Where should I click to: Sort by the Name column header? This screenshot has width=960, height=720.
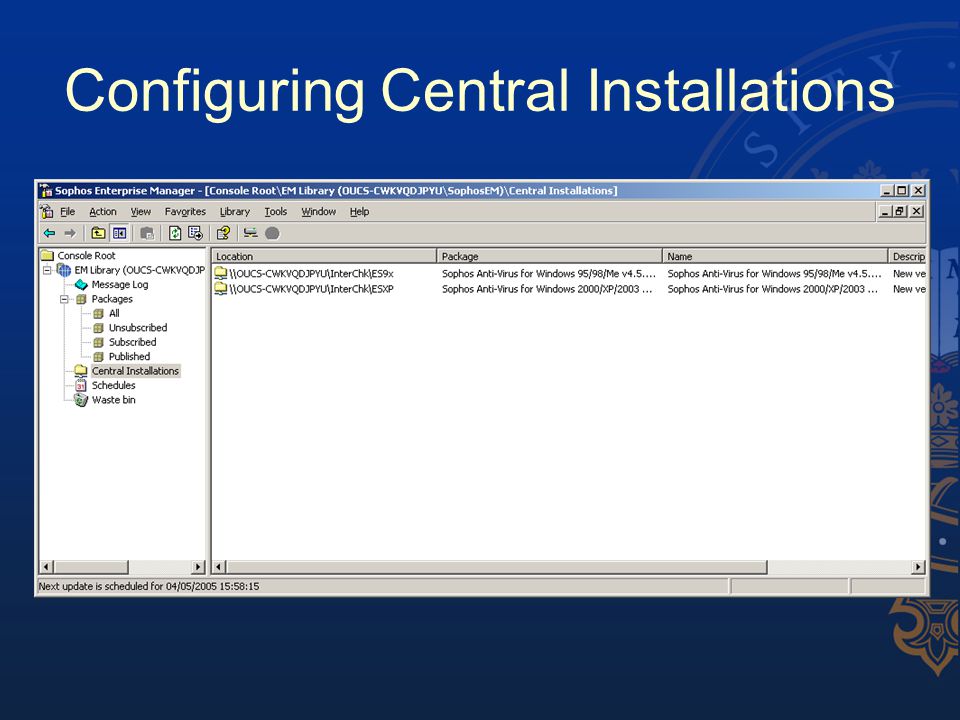pyautogui.click(x=775, y=257)
